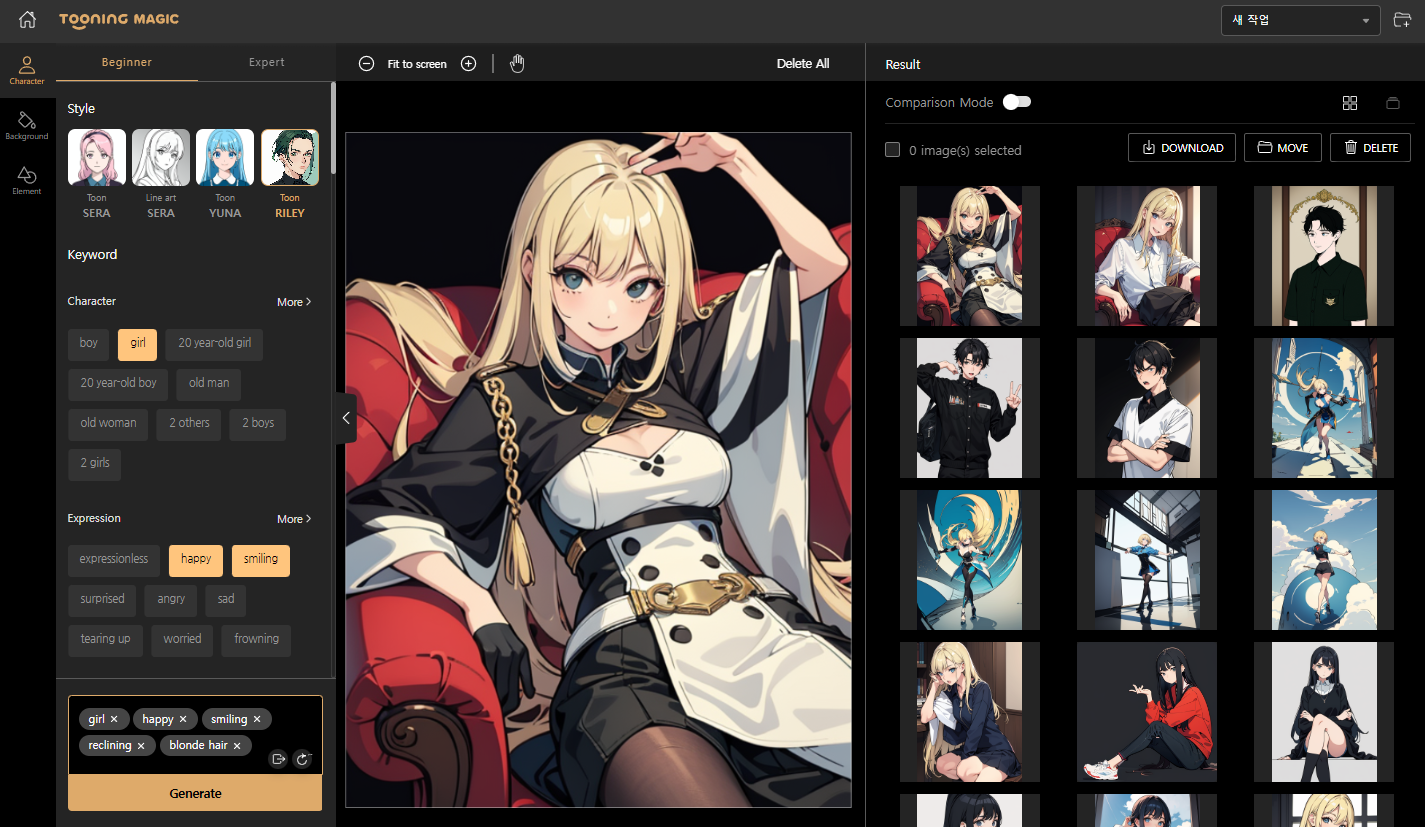The height and width of the screenshot is (827, 1425).
Task: Remove the 'girl' tag from prompt
Action: tap(114, 719)
